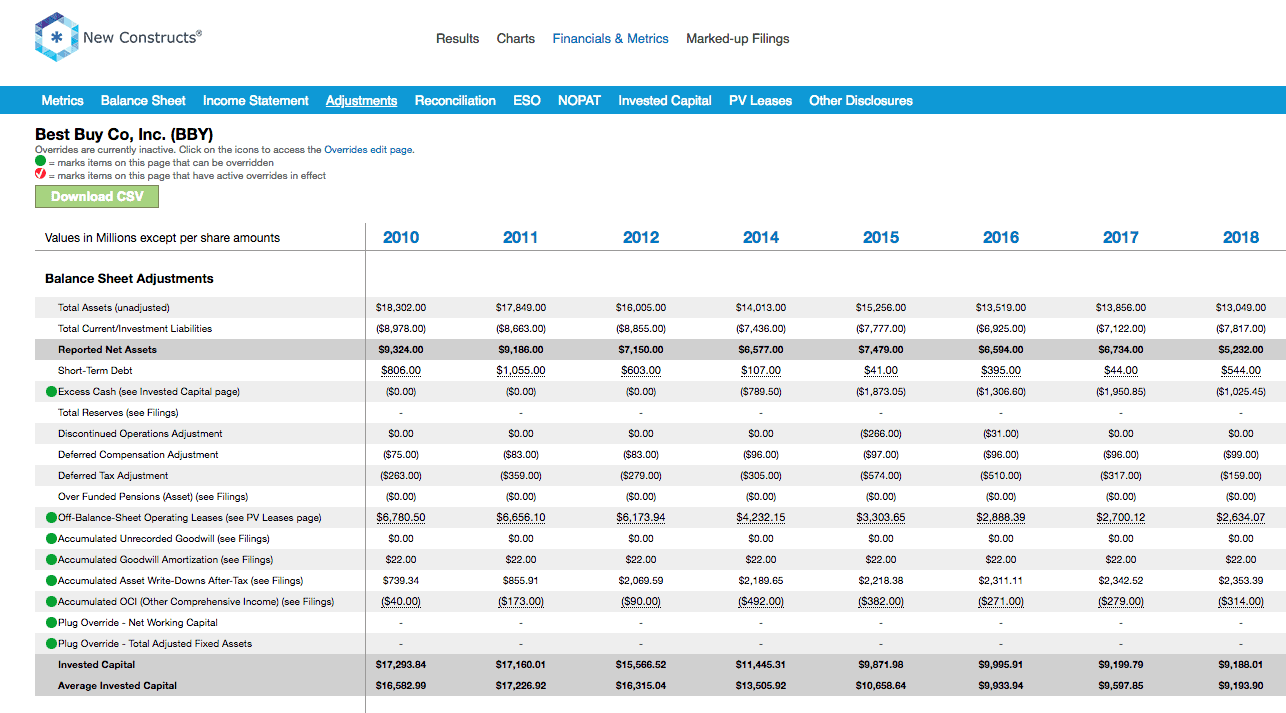The image size is (1286, 713).
Task: Click green dot beside Accumulated Asset Write-Downs After-Tax
Action: [x=52, y=581]
